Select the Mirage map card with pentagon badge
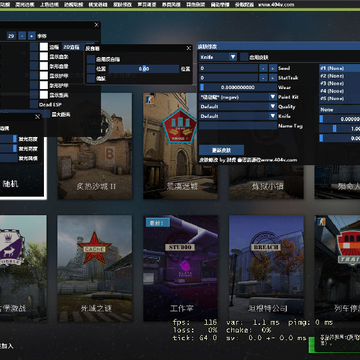This screenshot has width=360, height=360. [180, 146]
